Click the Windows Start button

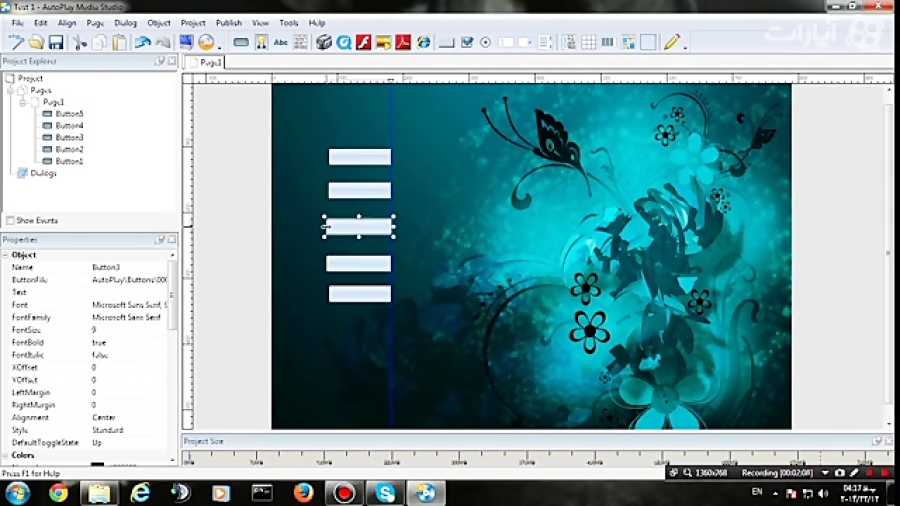(17, 493)
